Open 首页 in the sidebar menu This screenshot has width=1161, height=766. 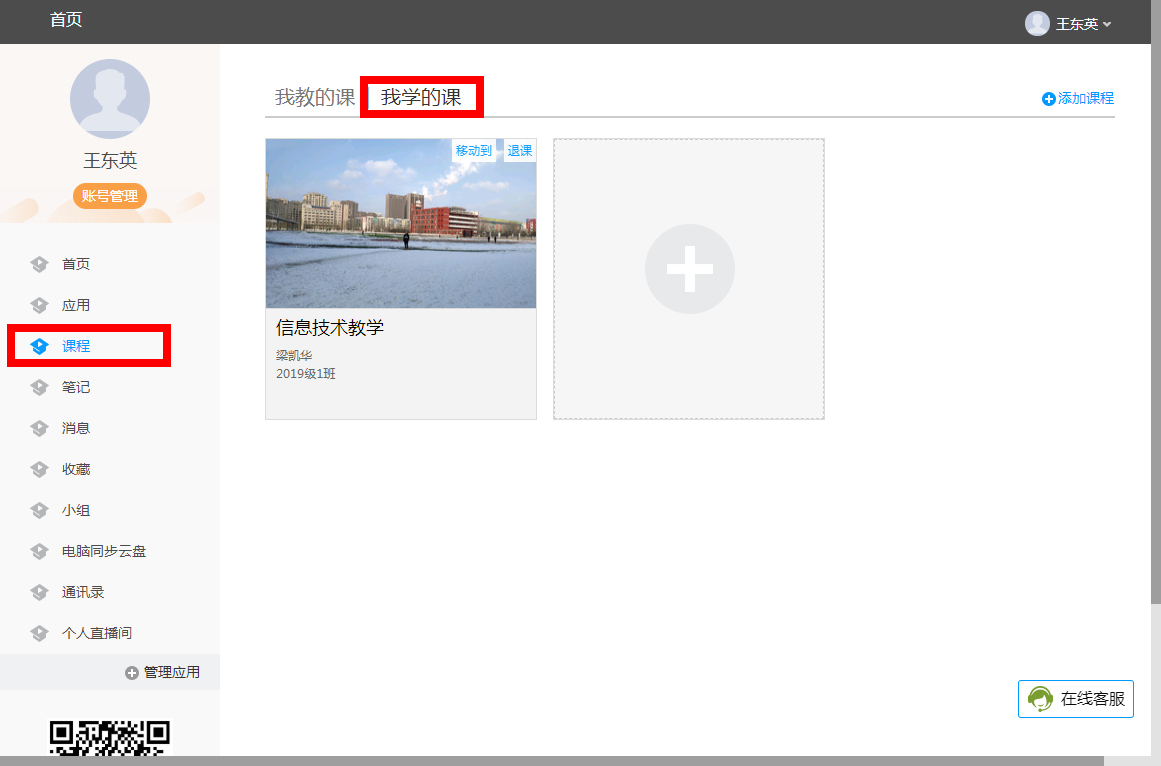click(76, 264)
